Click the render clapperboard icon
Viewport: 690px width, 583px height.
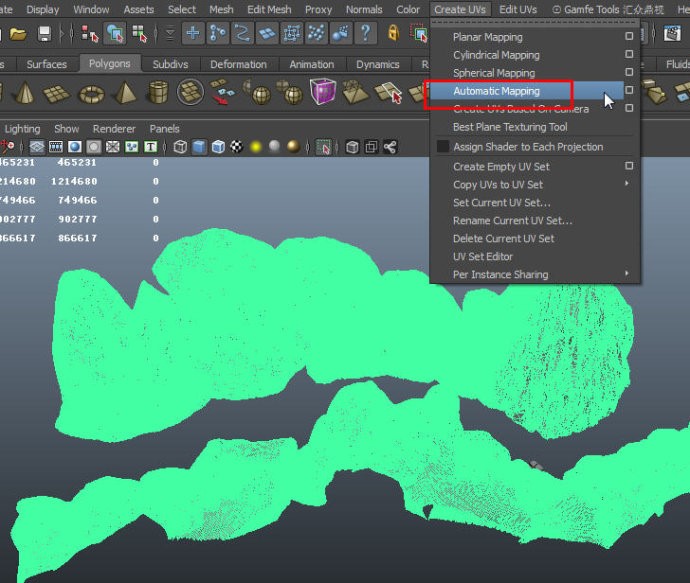(672, 33)
